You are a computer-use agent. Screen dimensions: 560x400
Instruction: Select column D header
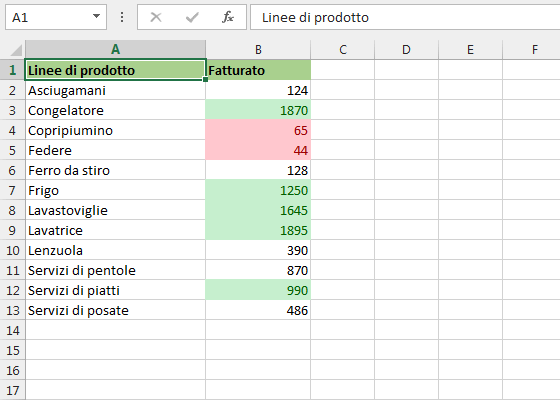pos(406,49)
